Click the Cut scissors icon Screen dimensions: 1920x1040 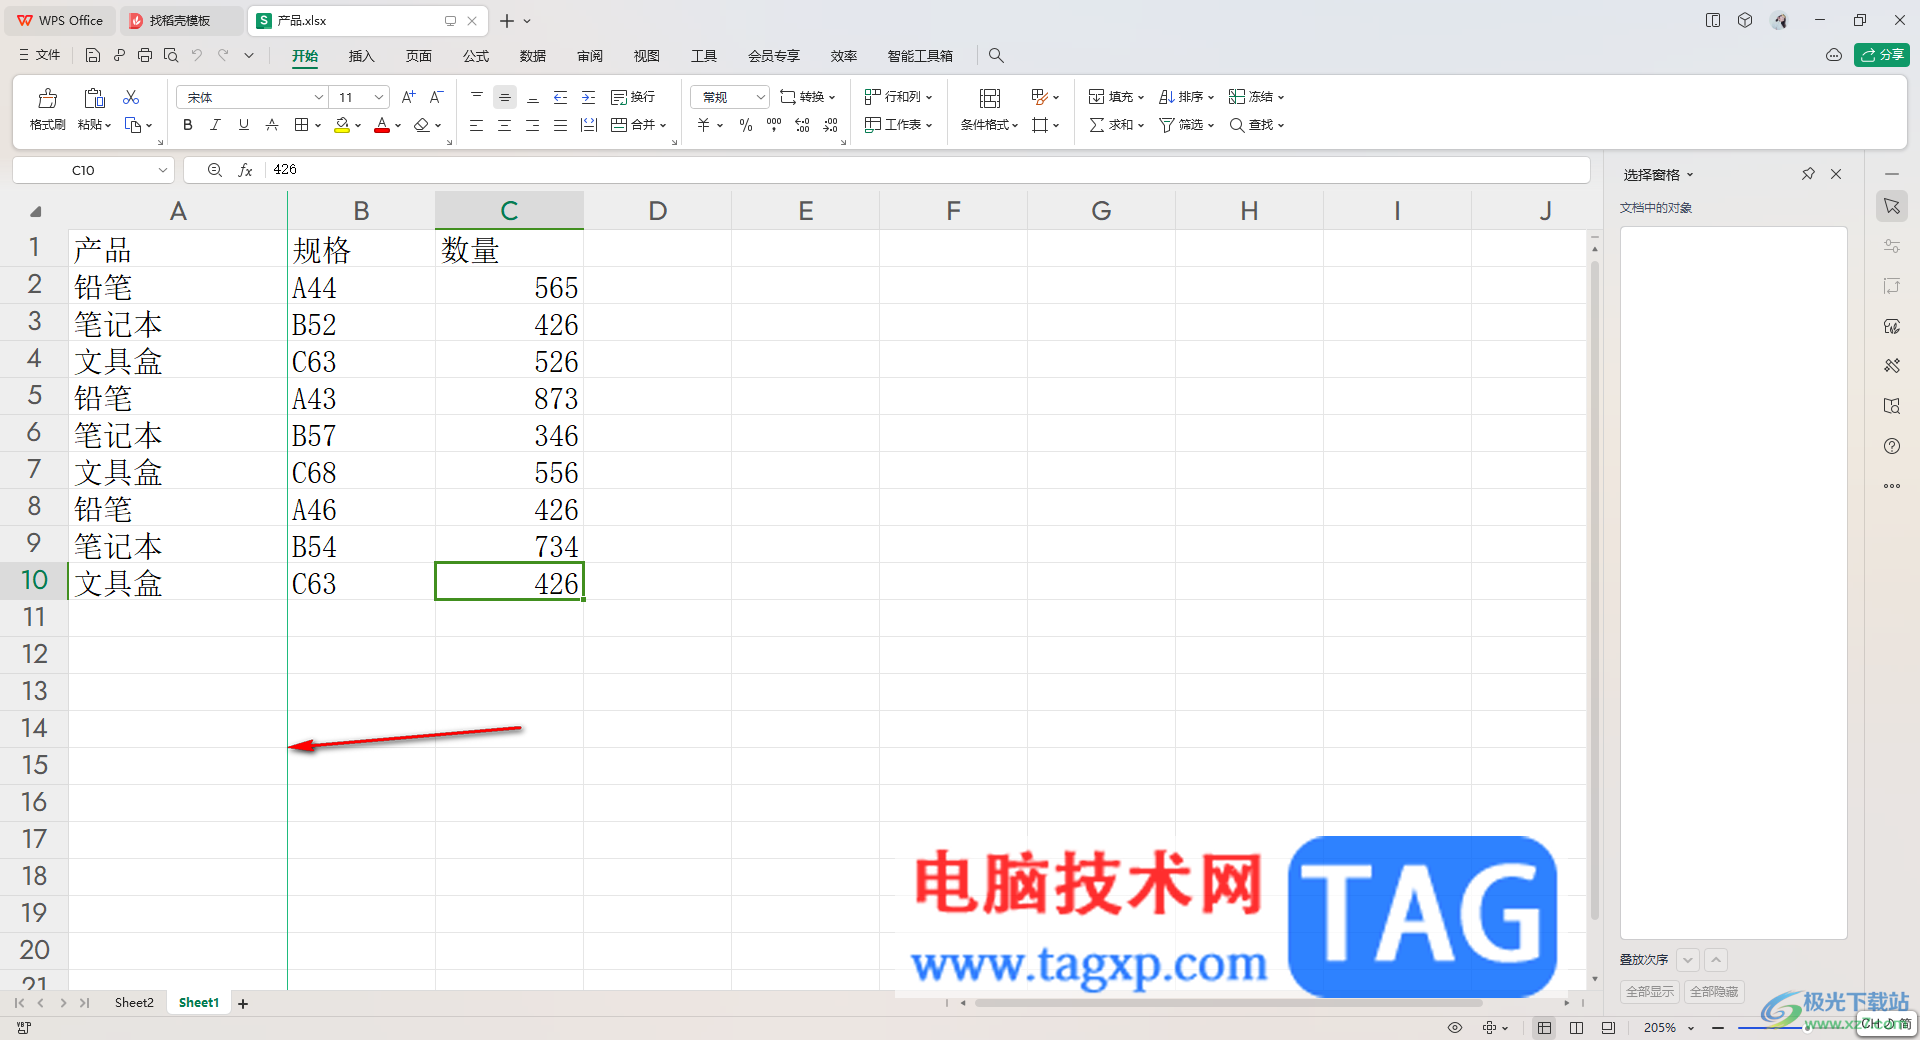[x=131, y=97]
